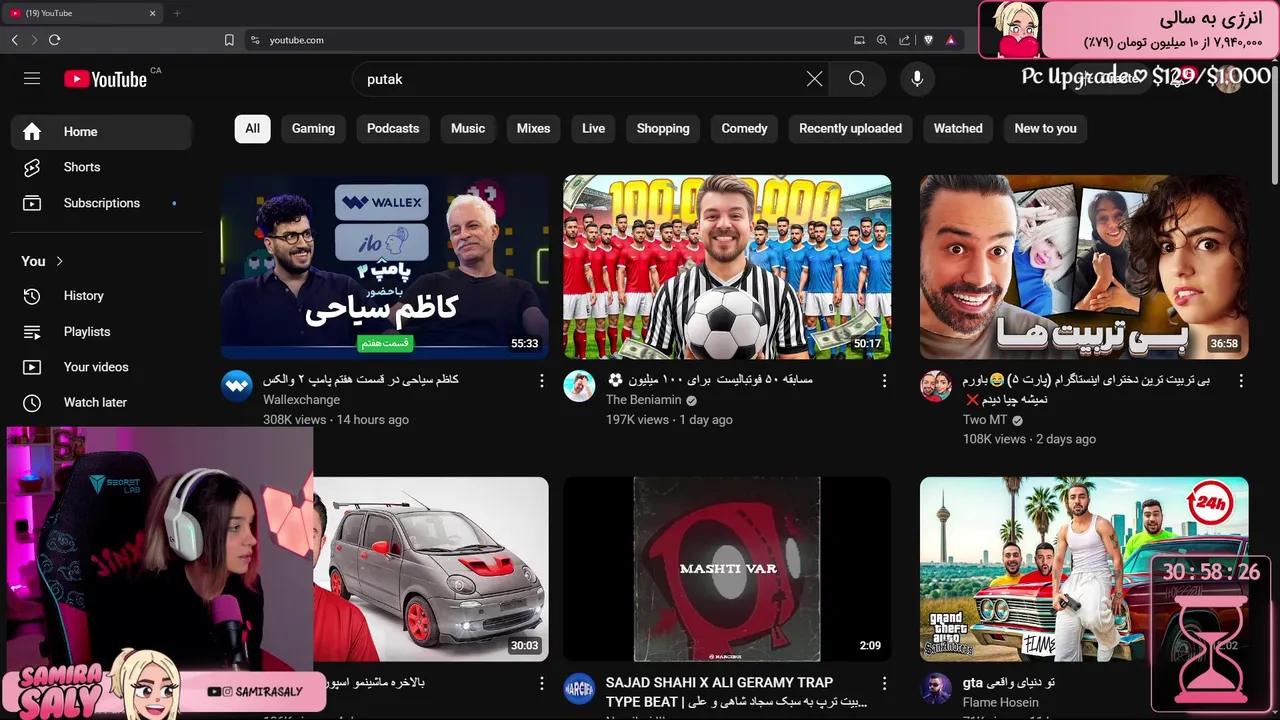Open the zoom magnifier in address bar
Screen dimensions: 1280x720
[882, 40]
